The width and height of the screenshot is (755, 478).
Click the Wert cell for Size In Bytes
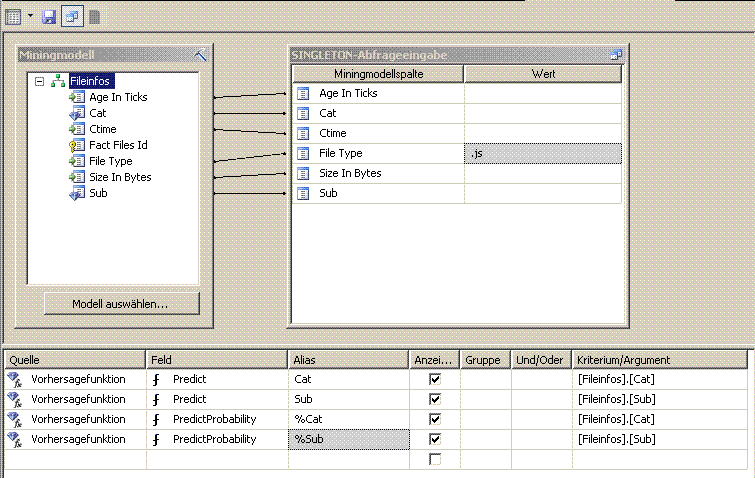[543, 173]
